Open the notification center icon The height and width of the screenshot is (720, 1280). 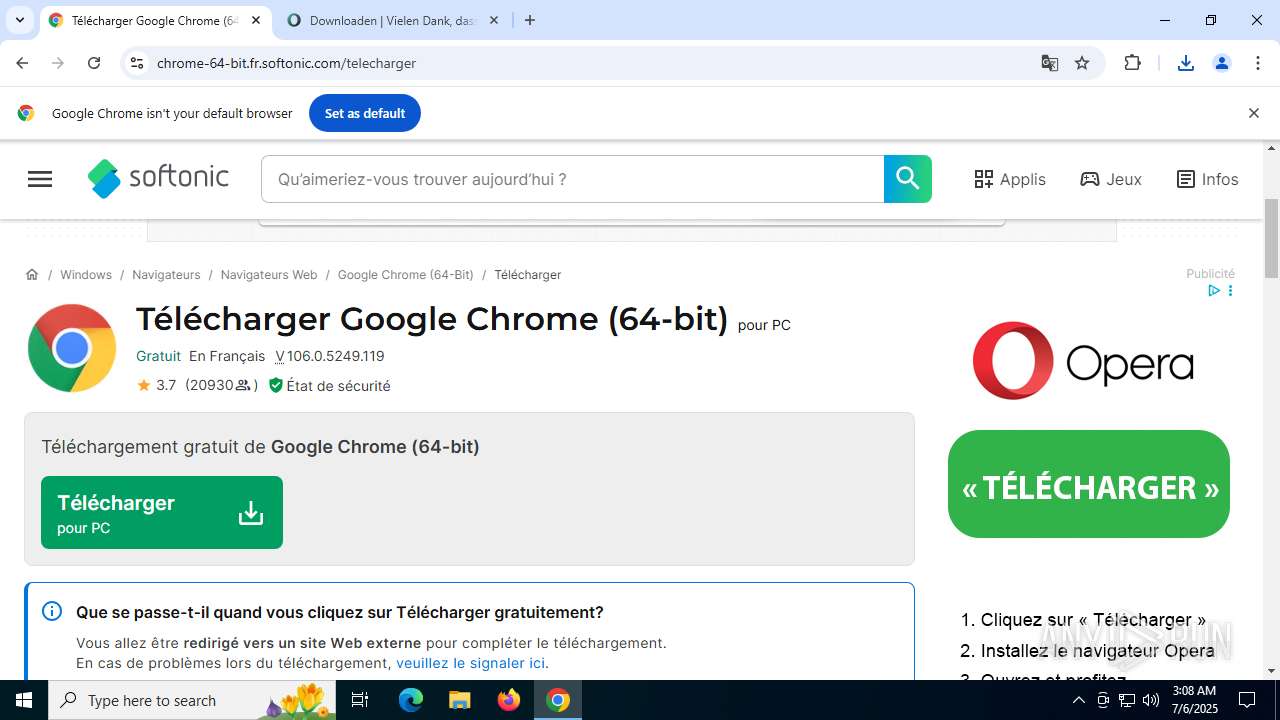pyautogui.click(x=1247, y=700)
